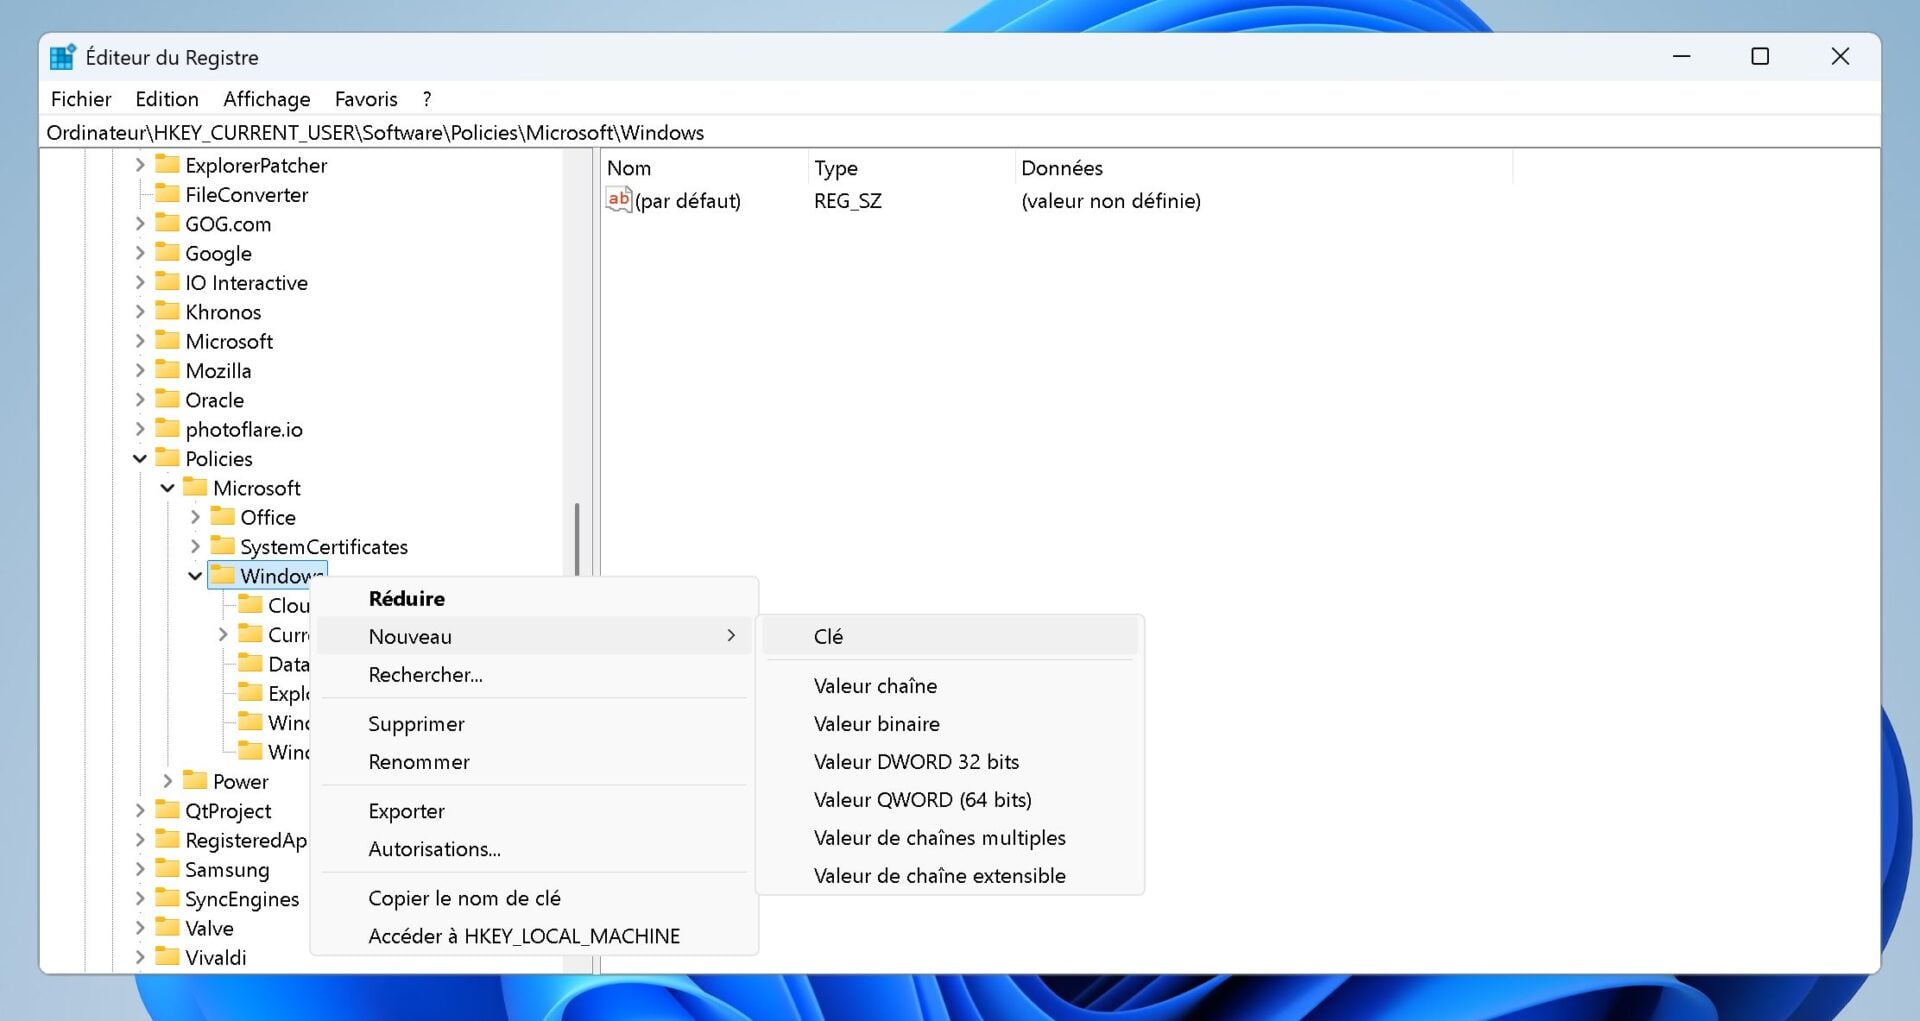Click the SyncEngines folder icon
The width and height of the screenshot is (1920, 1021).
click(167, 898)
